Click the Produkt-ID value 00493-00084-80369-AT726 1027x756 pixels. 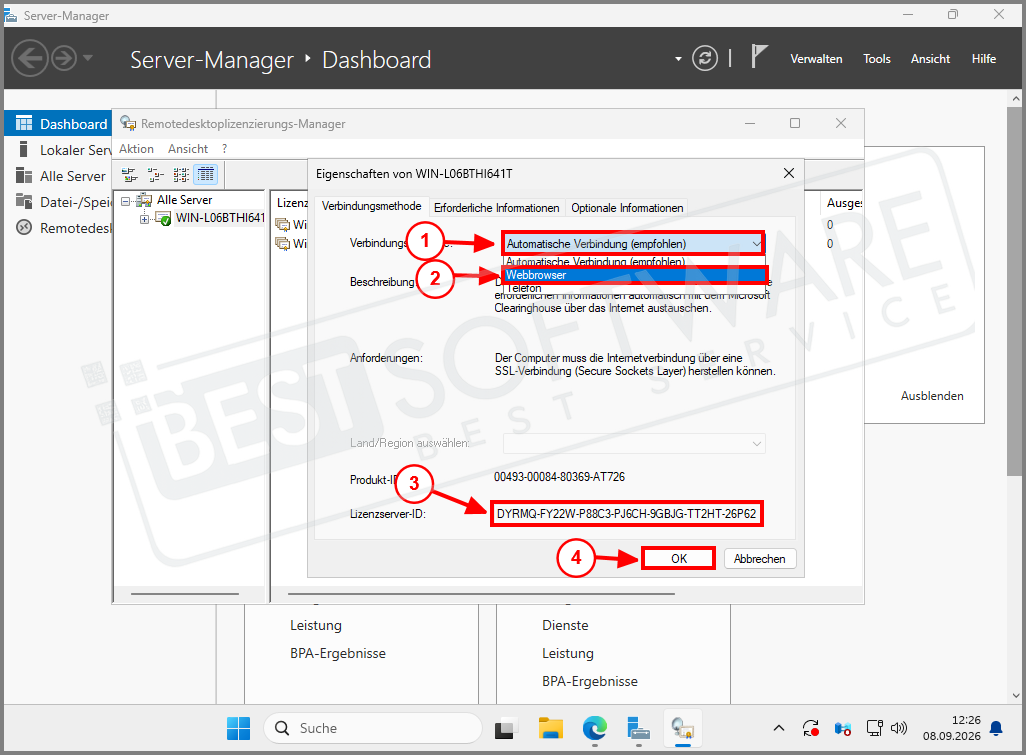click(x=559, y=477)
